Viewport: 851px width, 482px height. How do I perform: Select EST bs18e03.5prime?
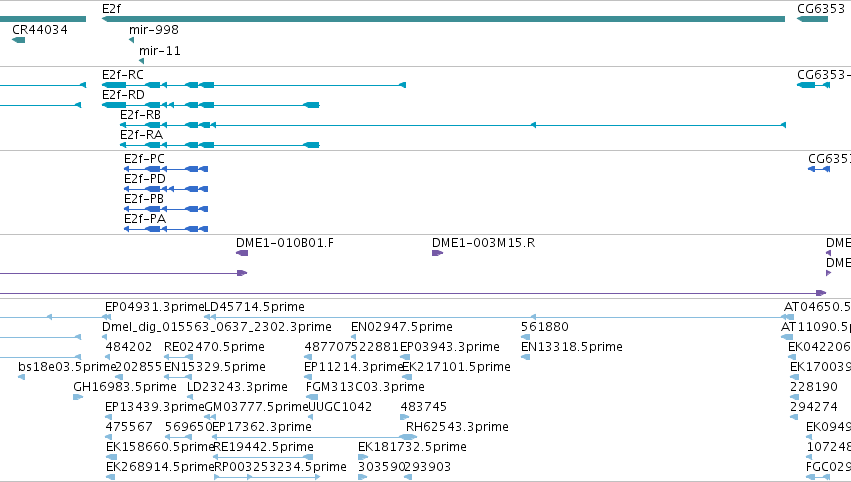67,367
